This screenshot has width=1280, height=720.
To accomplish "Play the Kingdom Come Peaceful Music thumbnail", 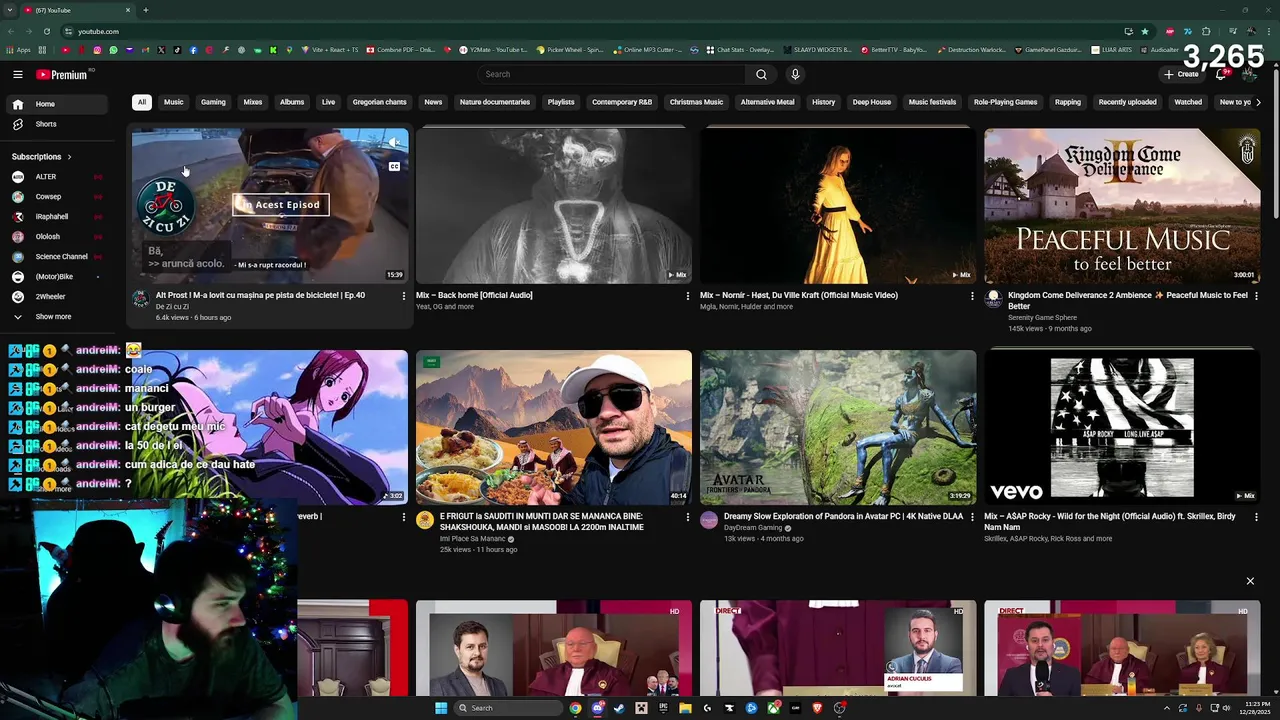I will [1122, 206].
